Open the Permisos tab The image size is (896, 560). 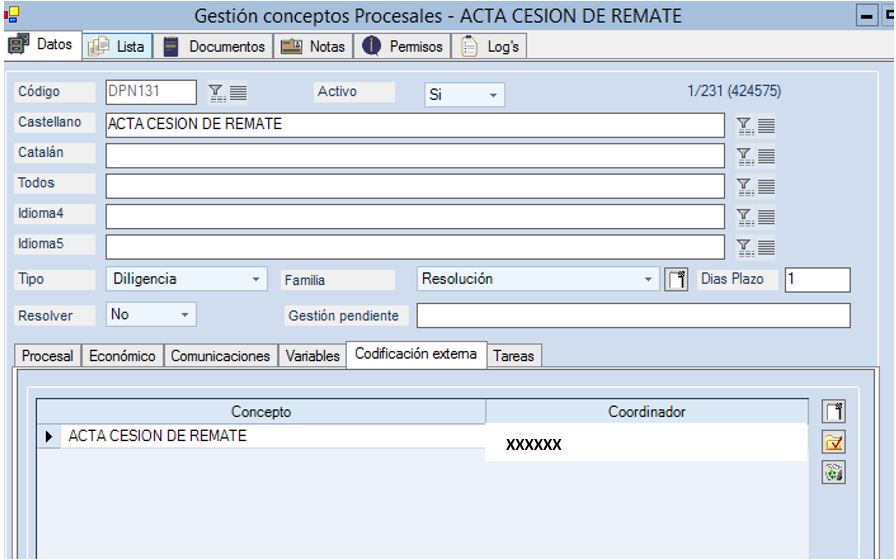[405, 47]
